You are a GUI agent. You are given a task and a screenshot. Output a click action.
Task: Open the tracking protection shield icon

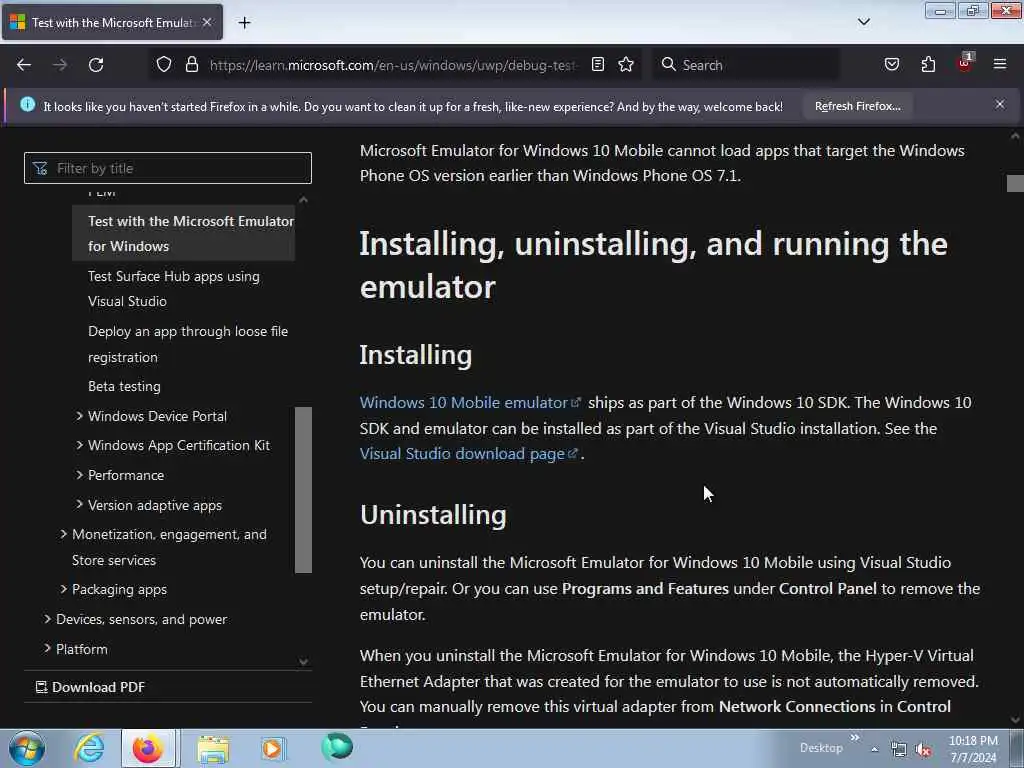[x=164, y=65]
